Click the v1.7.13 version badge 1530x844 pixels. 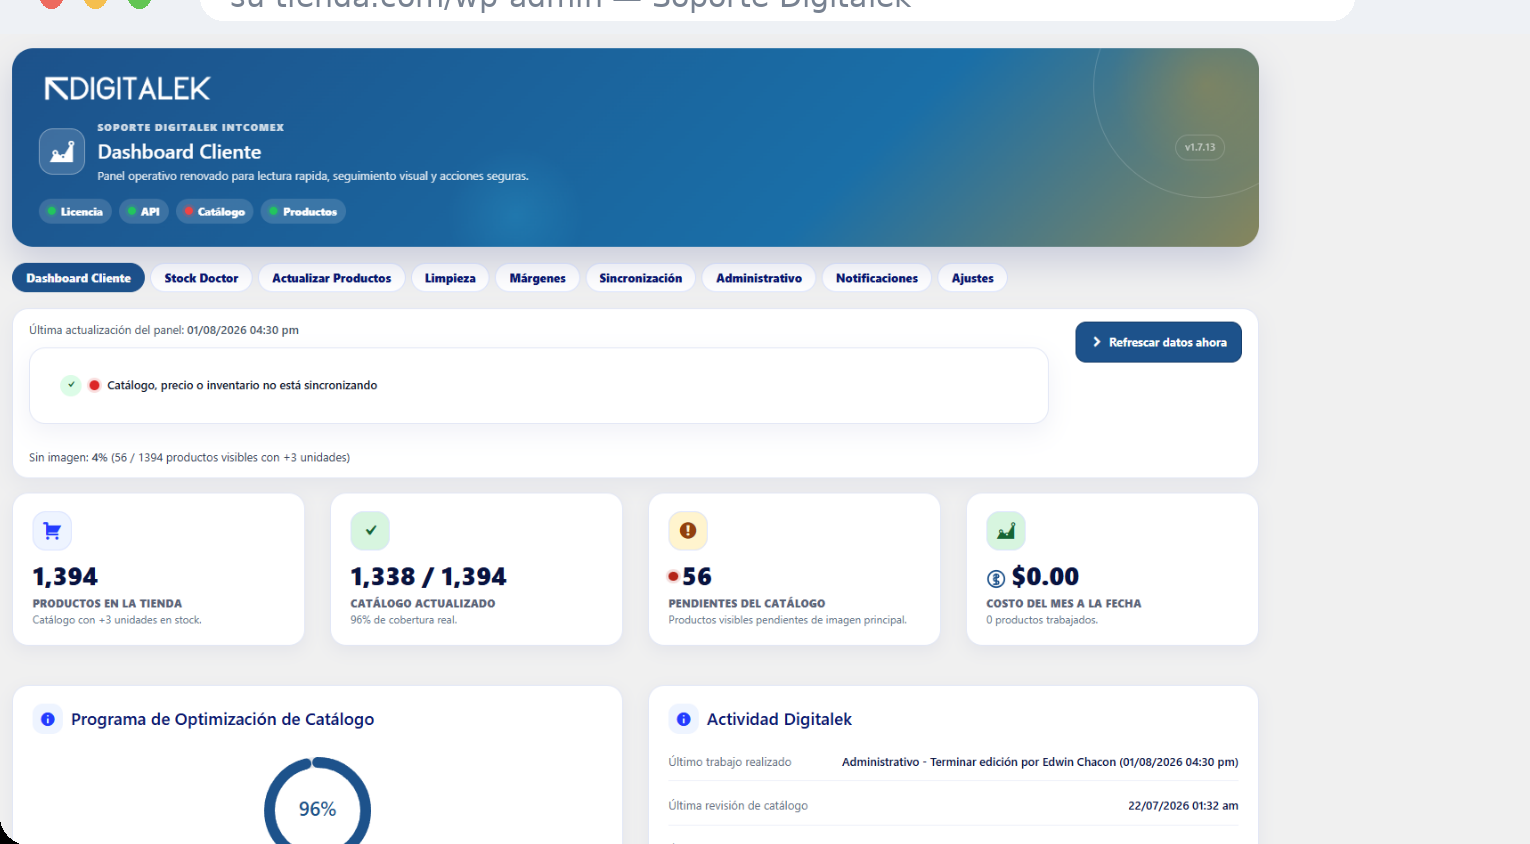pos(1200,147)
